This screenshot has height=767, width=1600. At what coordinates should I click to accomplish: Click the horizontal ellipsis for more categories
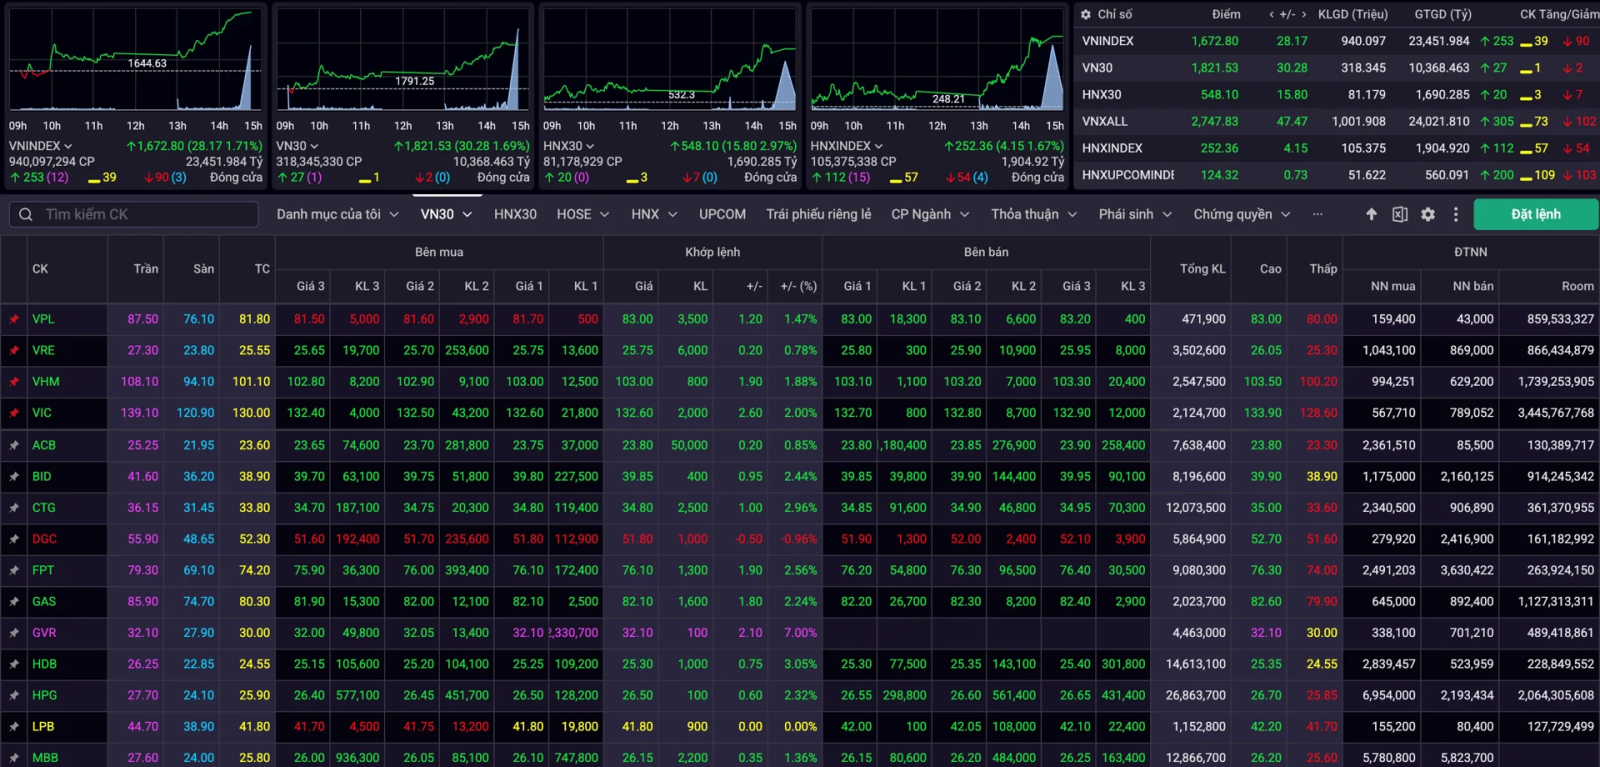pyautogui.click(x=1317, y=214)
